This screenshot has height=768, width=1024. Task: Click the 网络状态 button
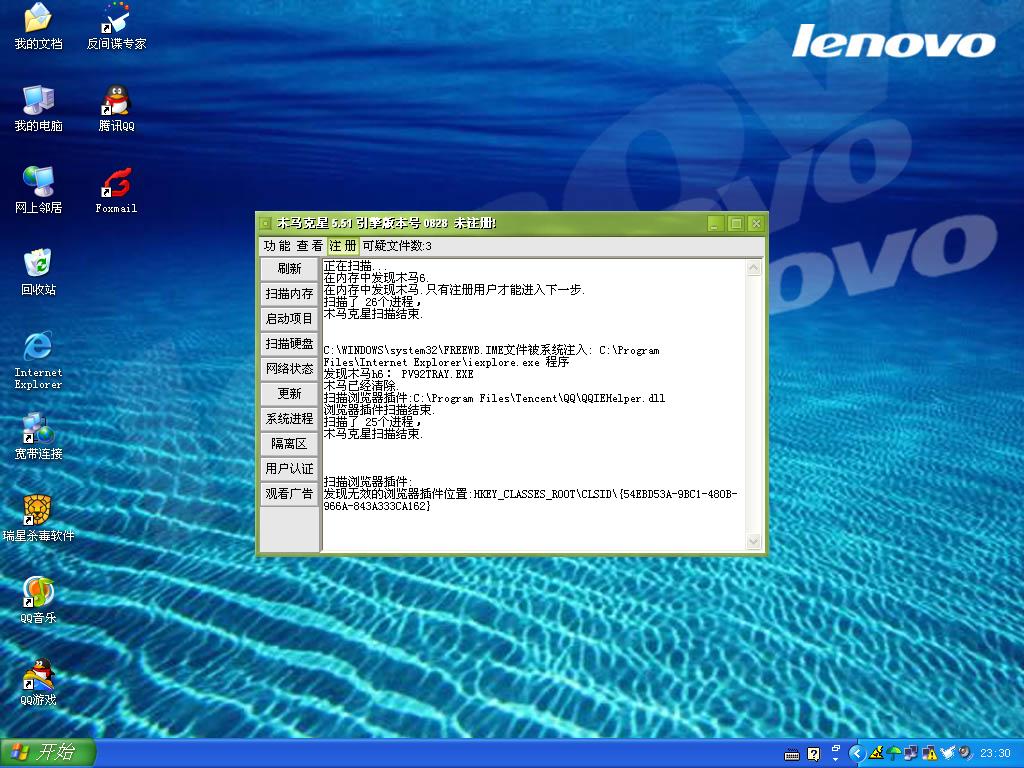[x=289, y=369]
